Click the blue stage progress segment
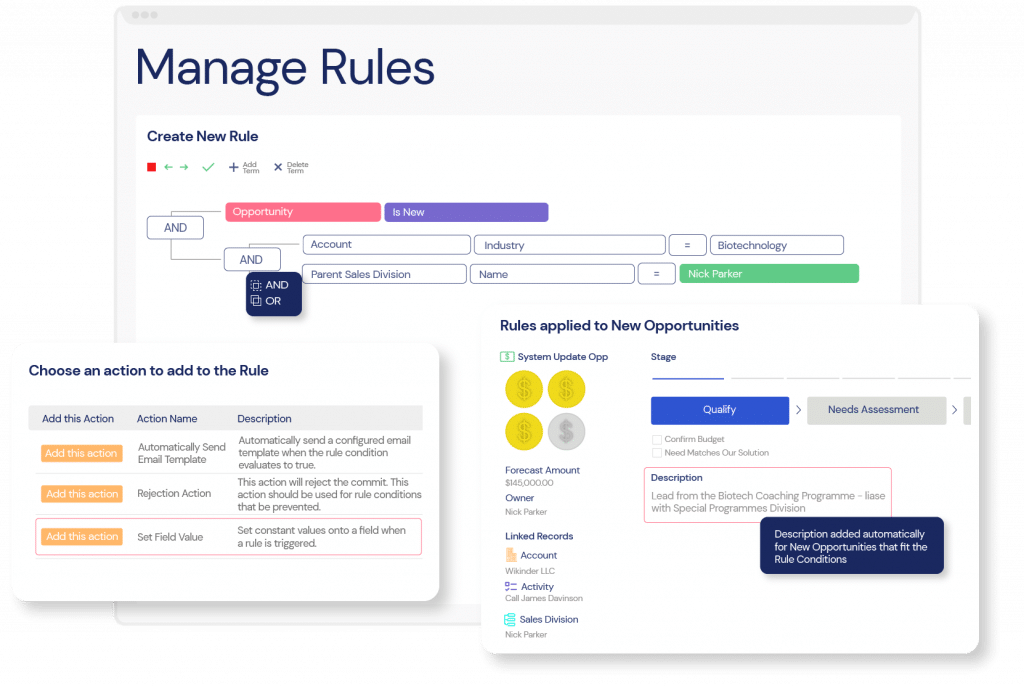The height and width of the screenshot is (688, 1024). click(688, 378)
